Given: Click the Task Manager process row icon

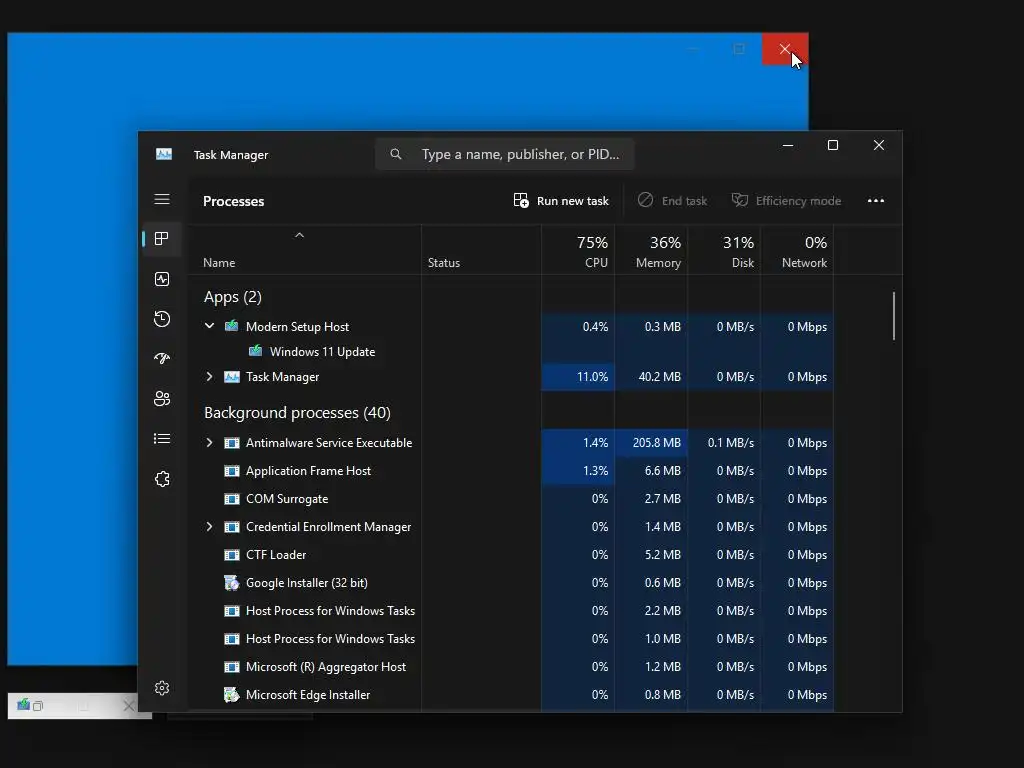Looking at the screenshot, I should [x=232, y=377].
